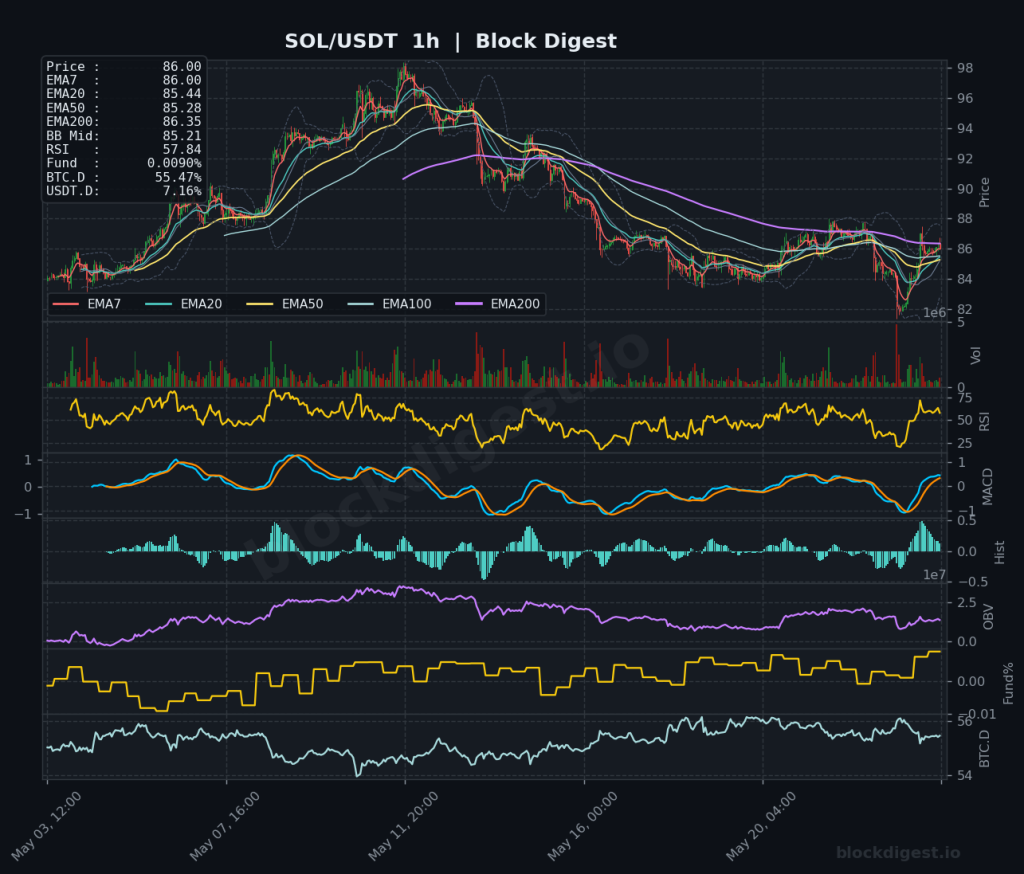
Task: Click the 2.5 tick on the OBV axis
Action: [967, 602]
